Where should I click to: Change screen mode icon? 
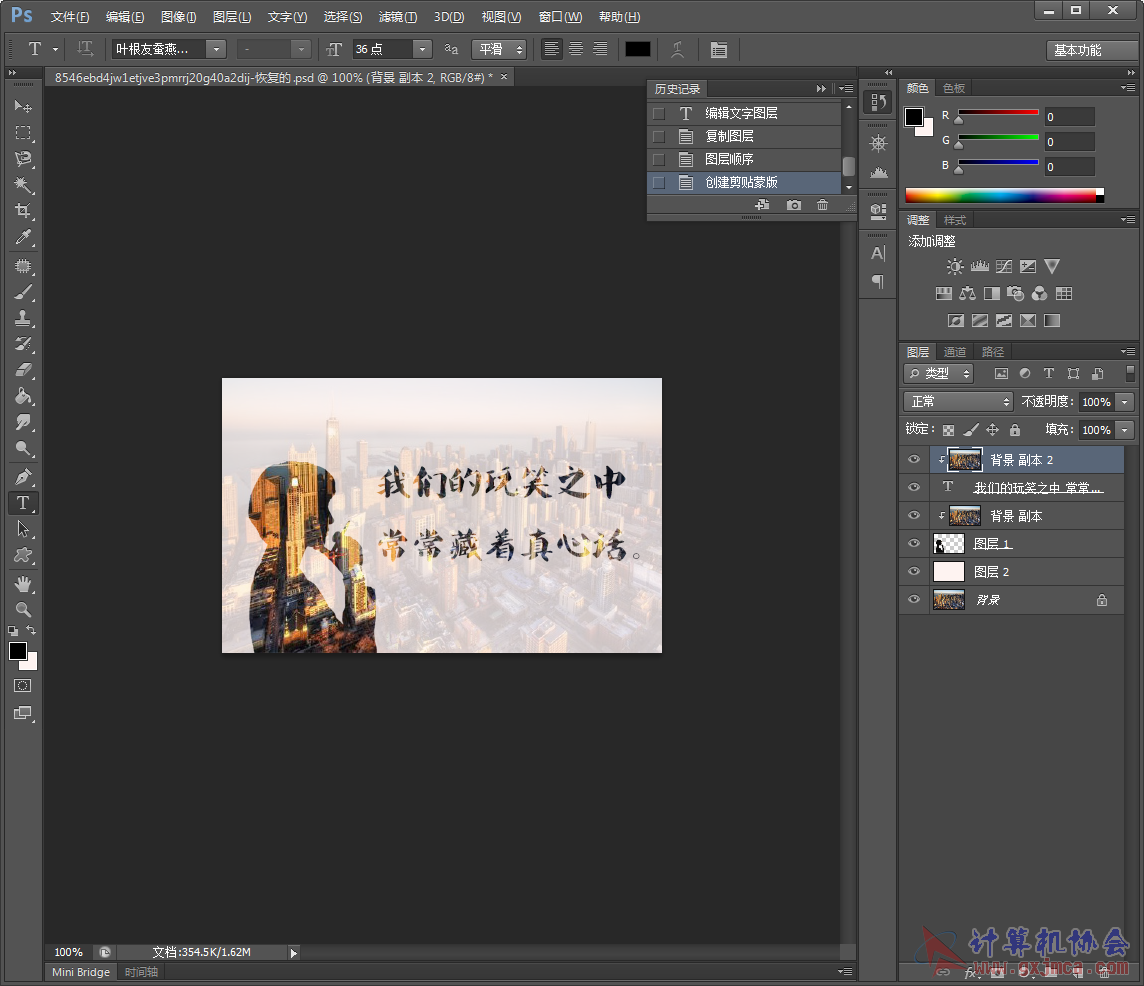pos(23,713)
